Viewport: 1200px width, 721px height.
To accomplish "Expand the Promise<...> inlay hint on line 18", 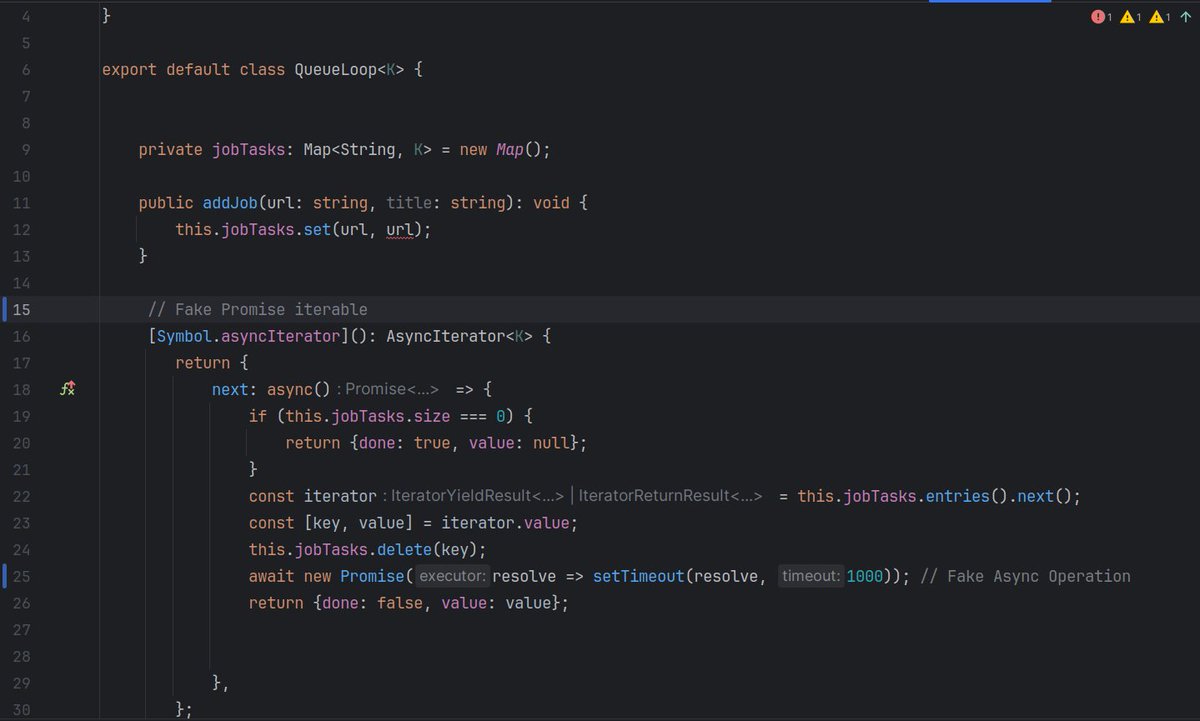I will tap(391, 390).
